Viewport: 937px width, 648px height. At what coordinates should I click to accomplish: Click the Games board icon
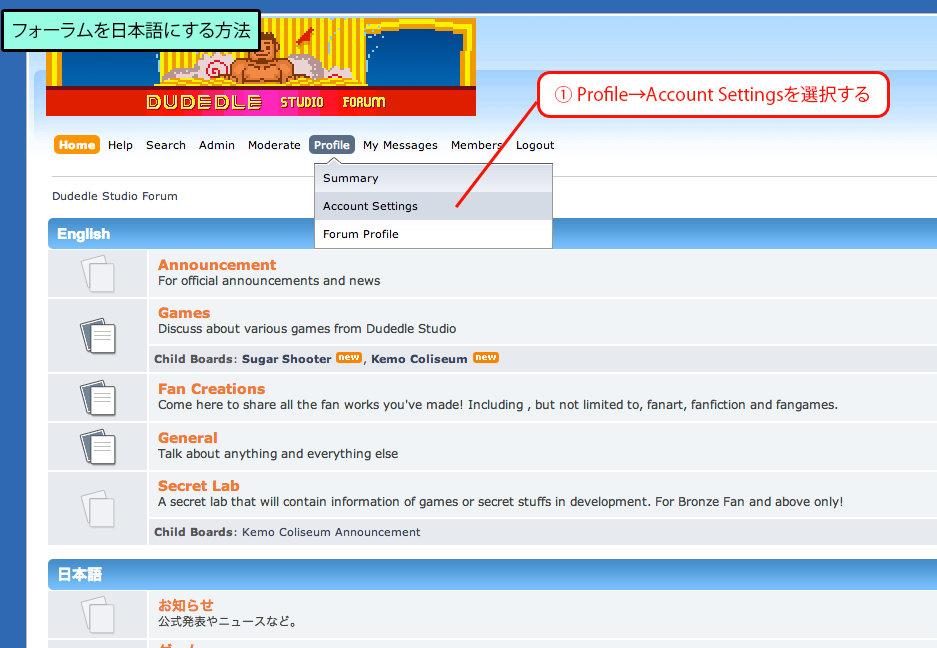[97, 335]
